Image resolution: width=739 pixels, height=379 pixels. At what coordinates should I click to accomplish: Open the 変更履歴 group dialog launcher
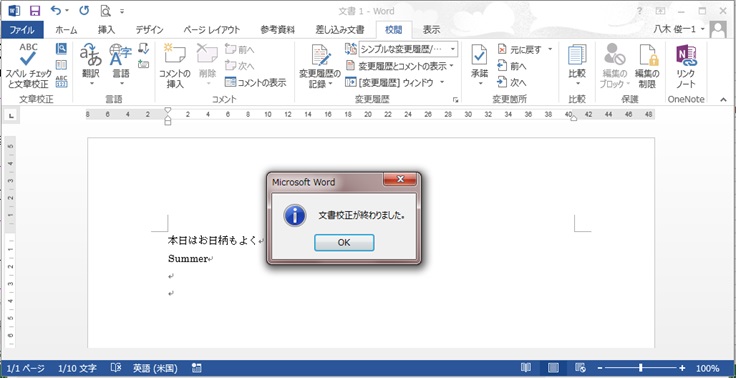[455, 99]
